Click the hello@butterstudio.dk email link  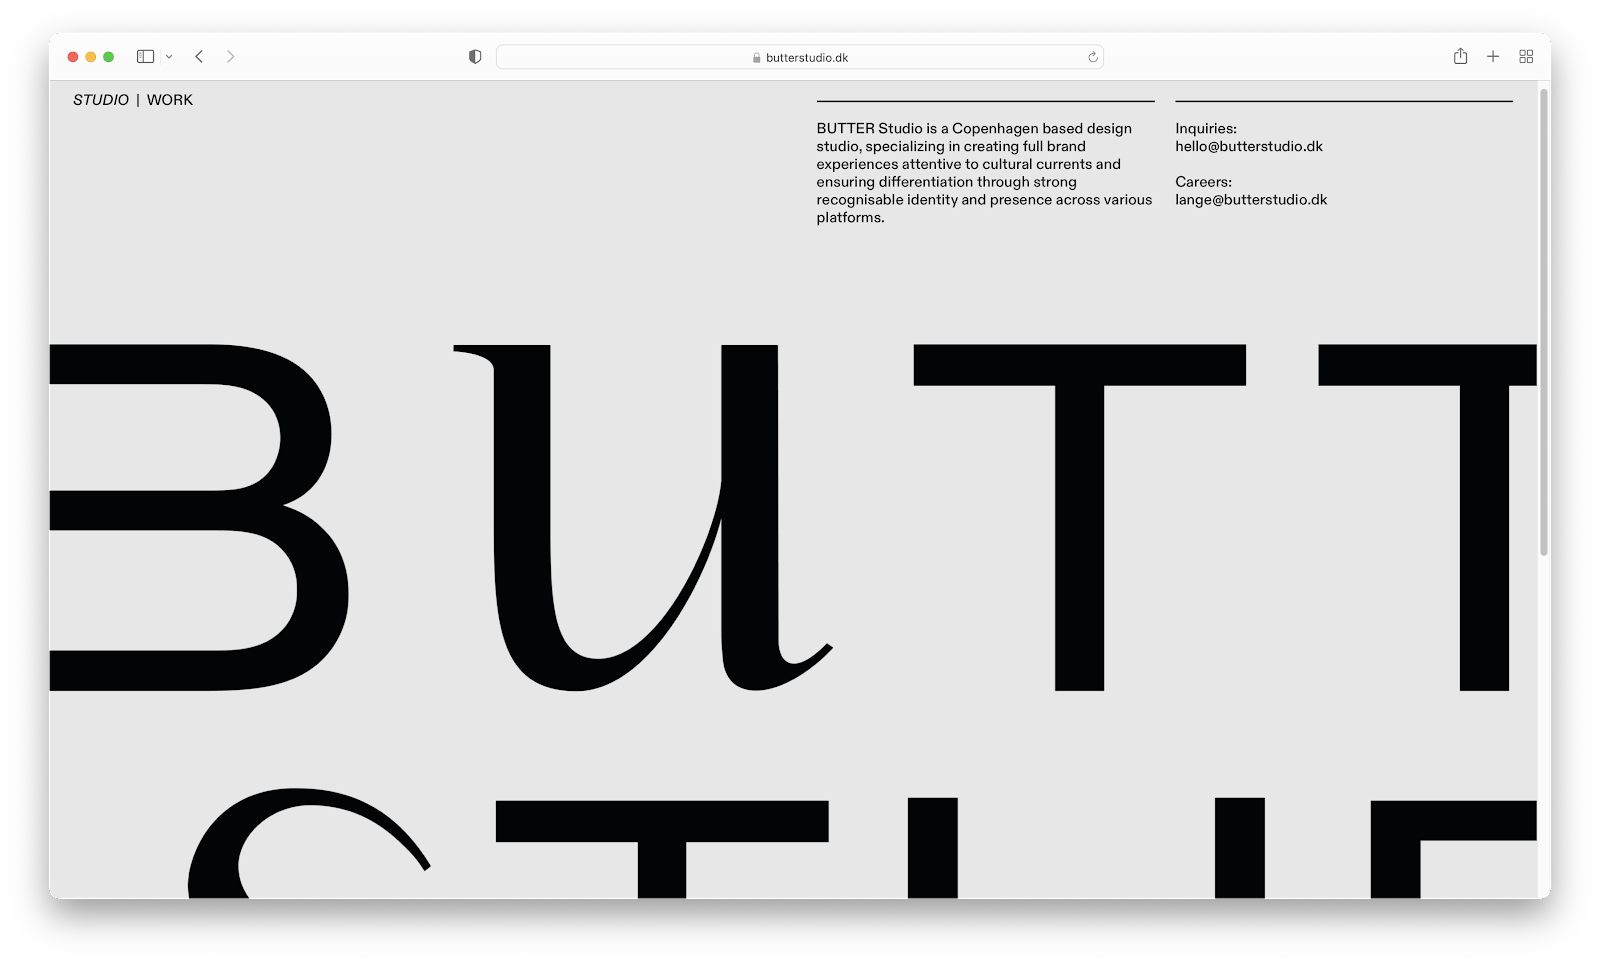tap(1248, 147)
